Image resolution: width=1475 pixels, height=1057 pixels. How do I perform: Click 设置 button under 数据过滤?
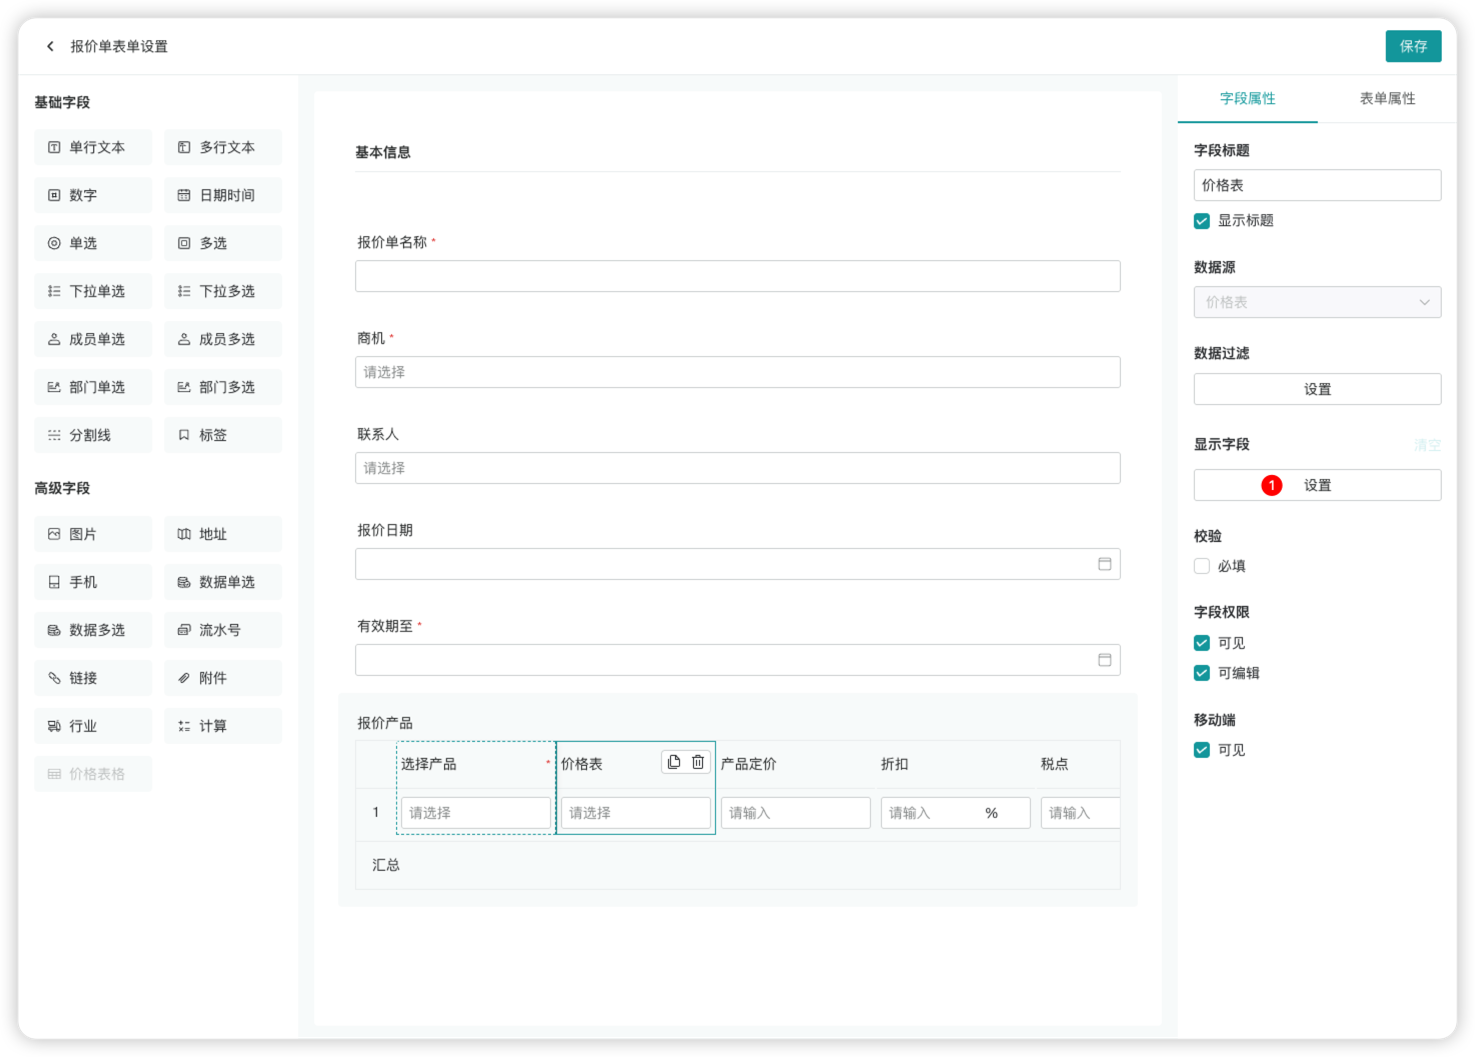pyautogui.click(x=1317, y=389)
